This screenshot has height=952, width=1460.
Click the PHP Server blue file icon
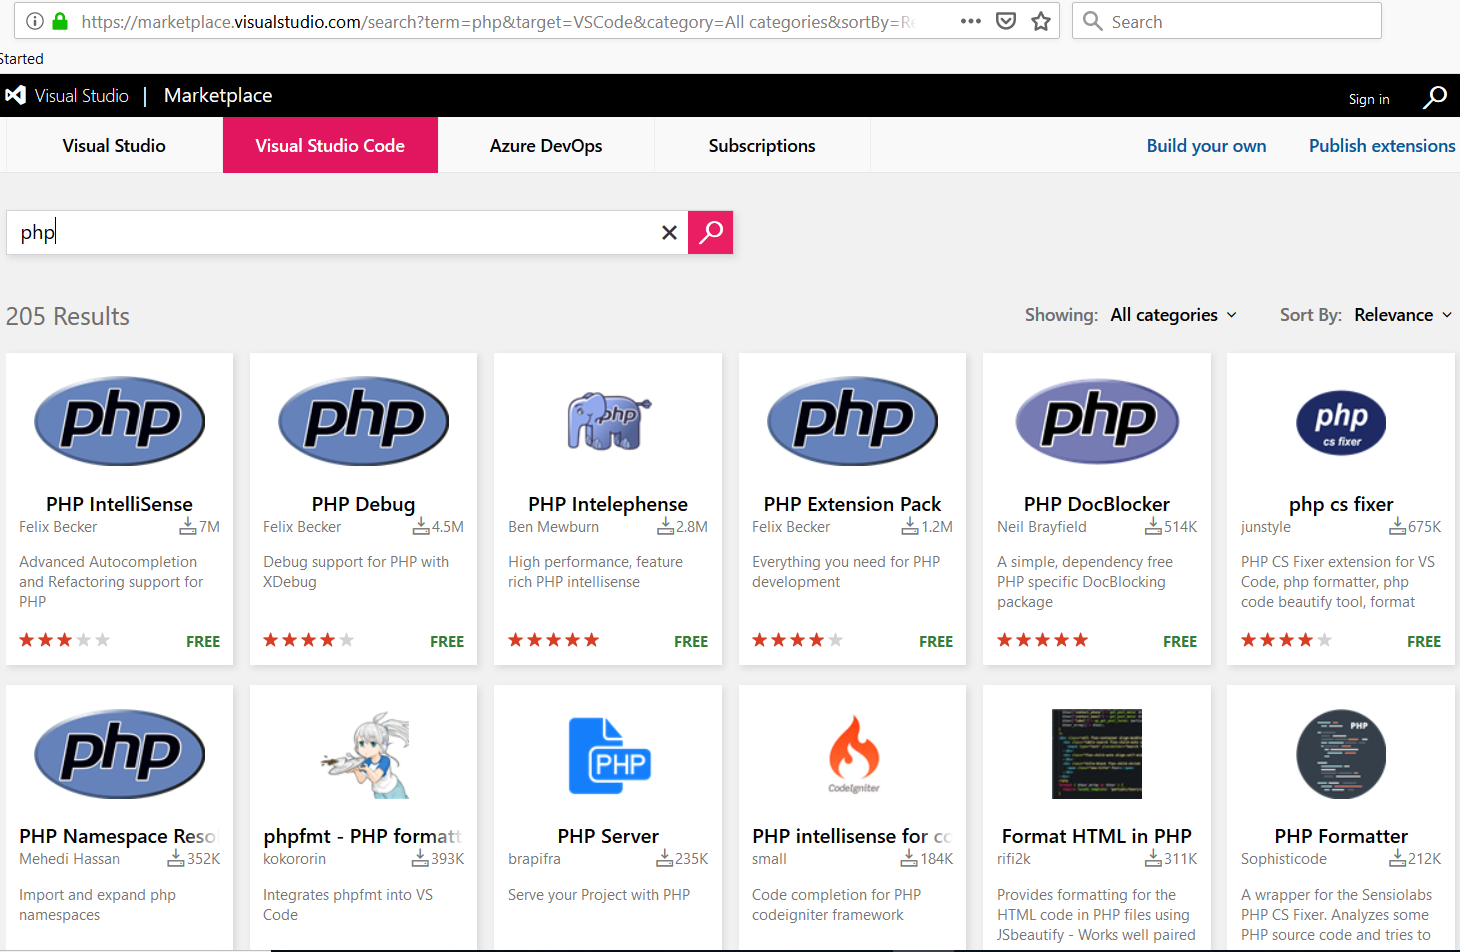click(x=609, y=755)
